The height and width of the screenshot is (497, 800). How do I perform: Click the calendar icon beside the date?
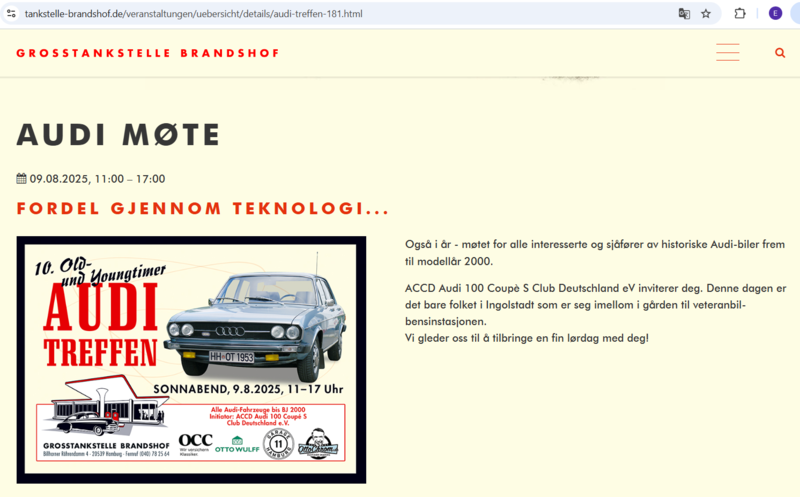(x=21, y=179)
